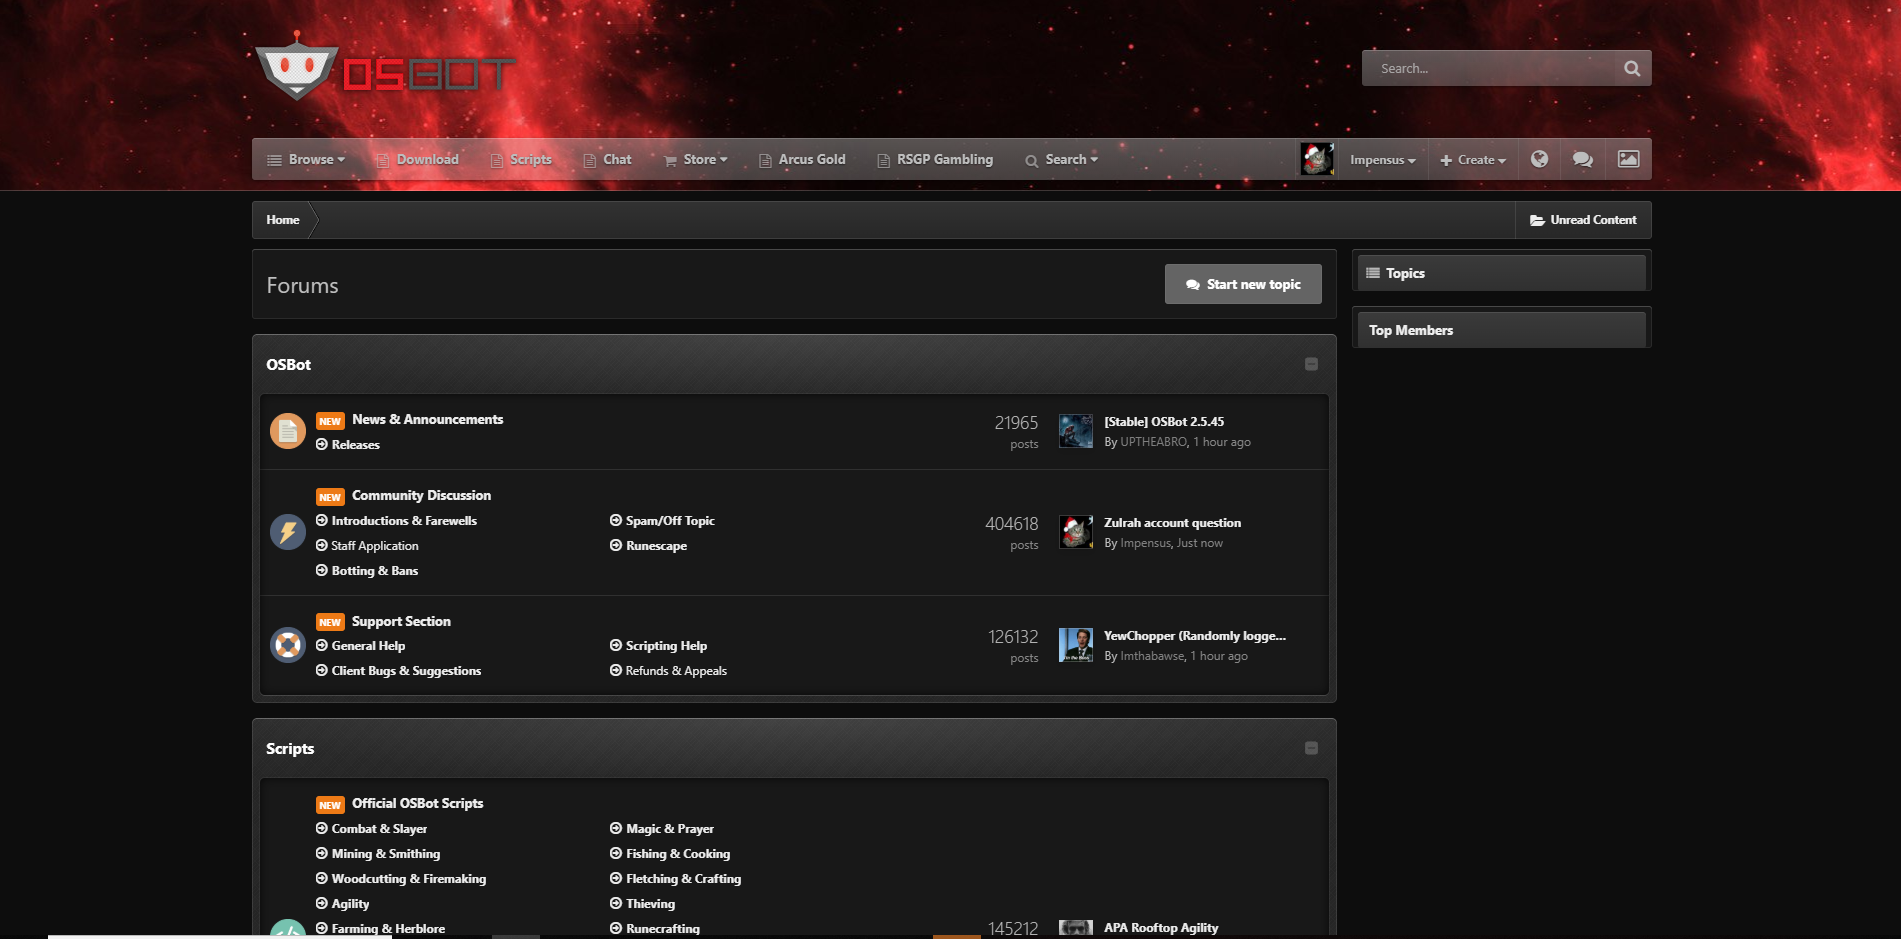The height and width of the screenshot is (939, 1901).
Task: Open the Impensus user menu
Action: coord(1383,160)
